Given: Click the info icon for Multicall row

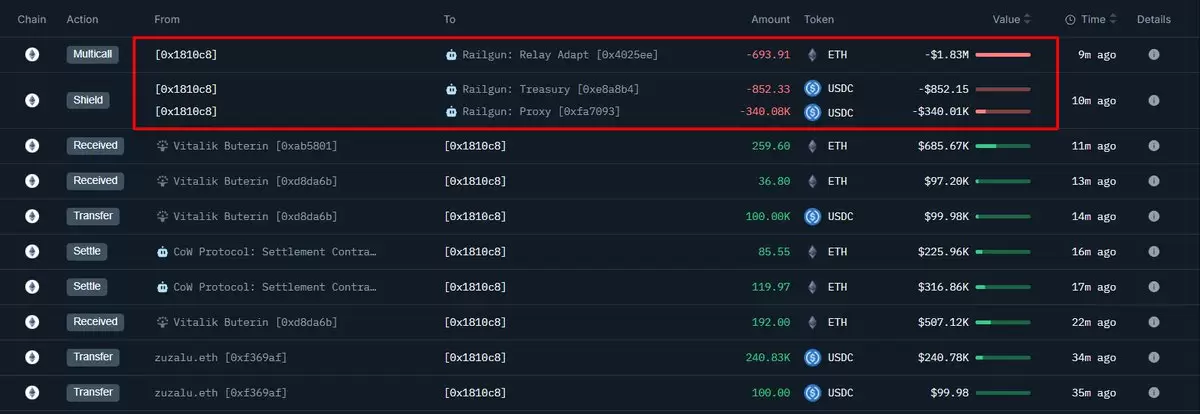Looking at the screenshot, I should [x=1153, y=55].
